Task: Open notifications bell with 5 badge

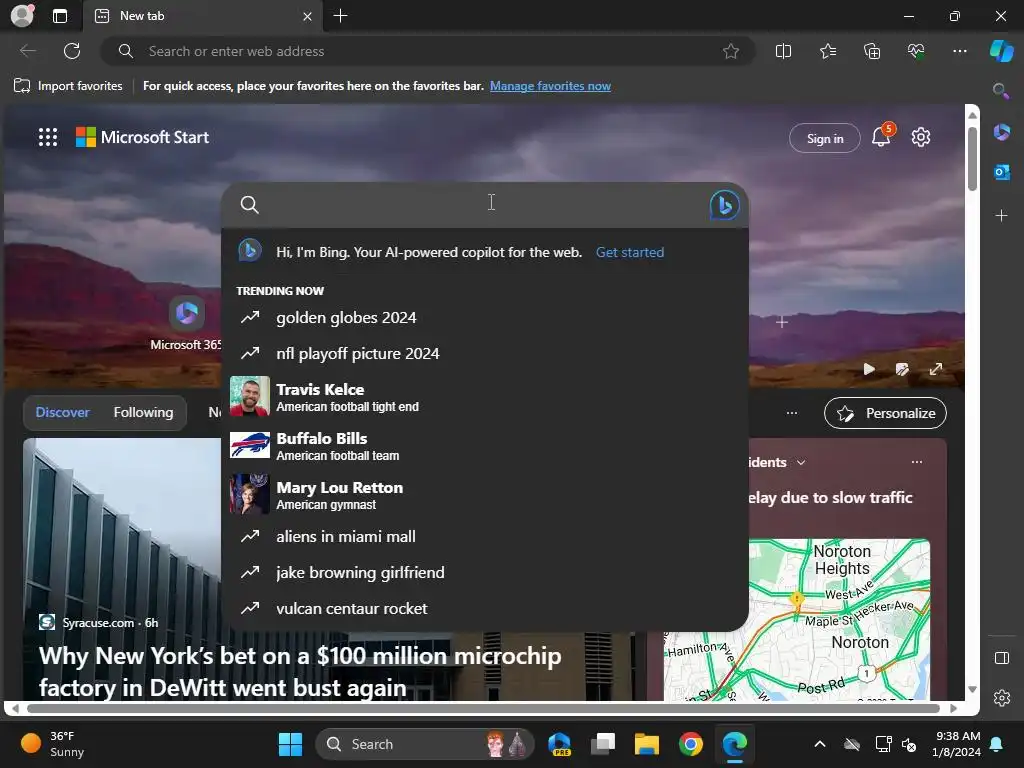Action: pos(882,136)
